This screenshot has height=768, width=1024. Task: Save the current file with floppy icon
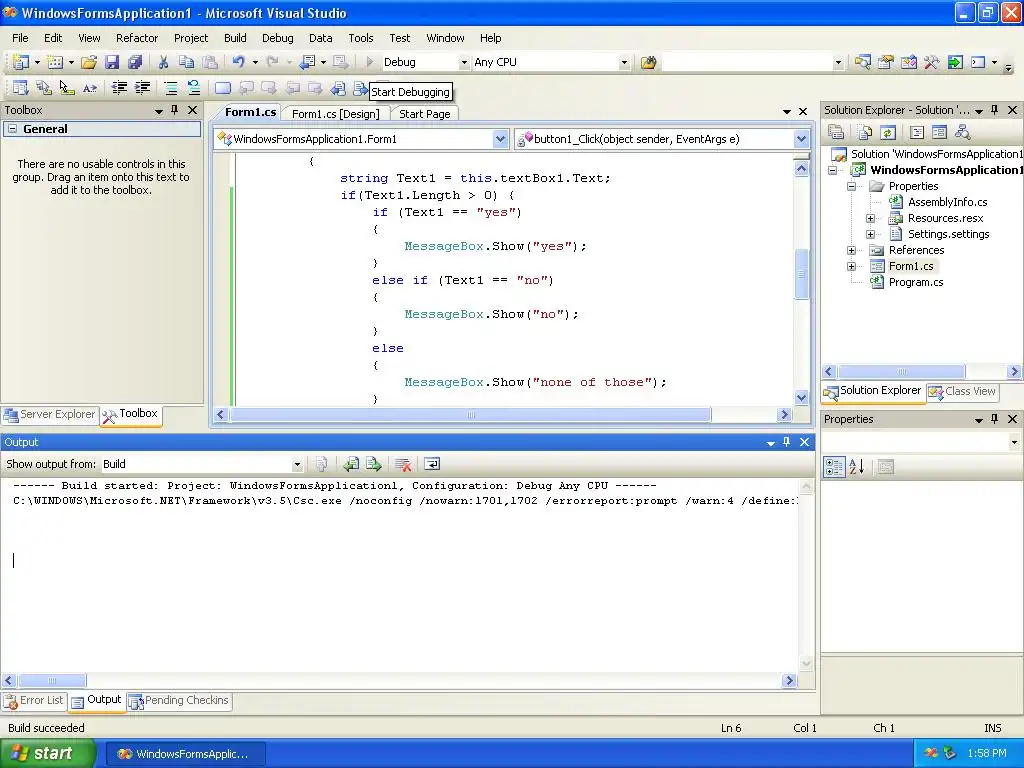(x=112, y=62)
